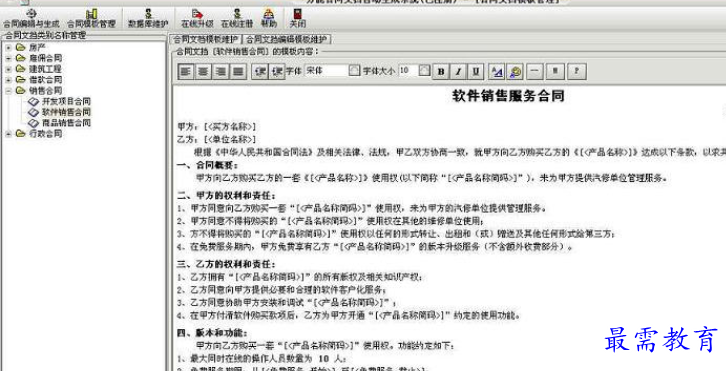The width and height of the screenshot is (726, 371).
Task: Select the 雇佣合同 folder in the tree
Action: pos(45,58)
